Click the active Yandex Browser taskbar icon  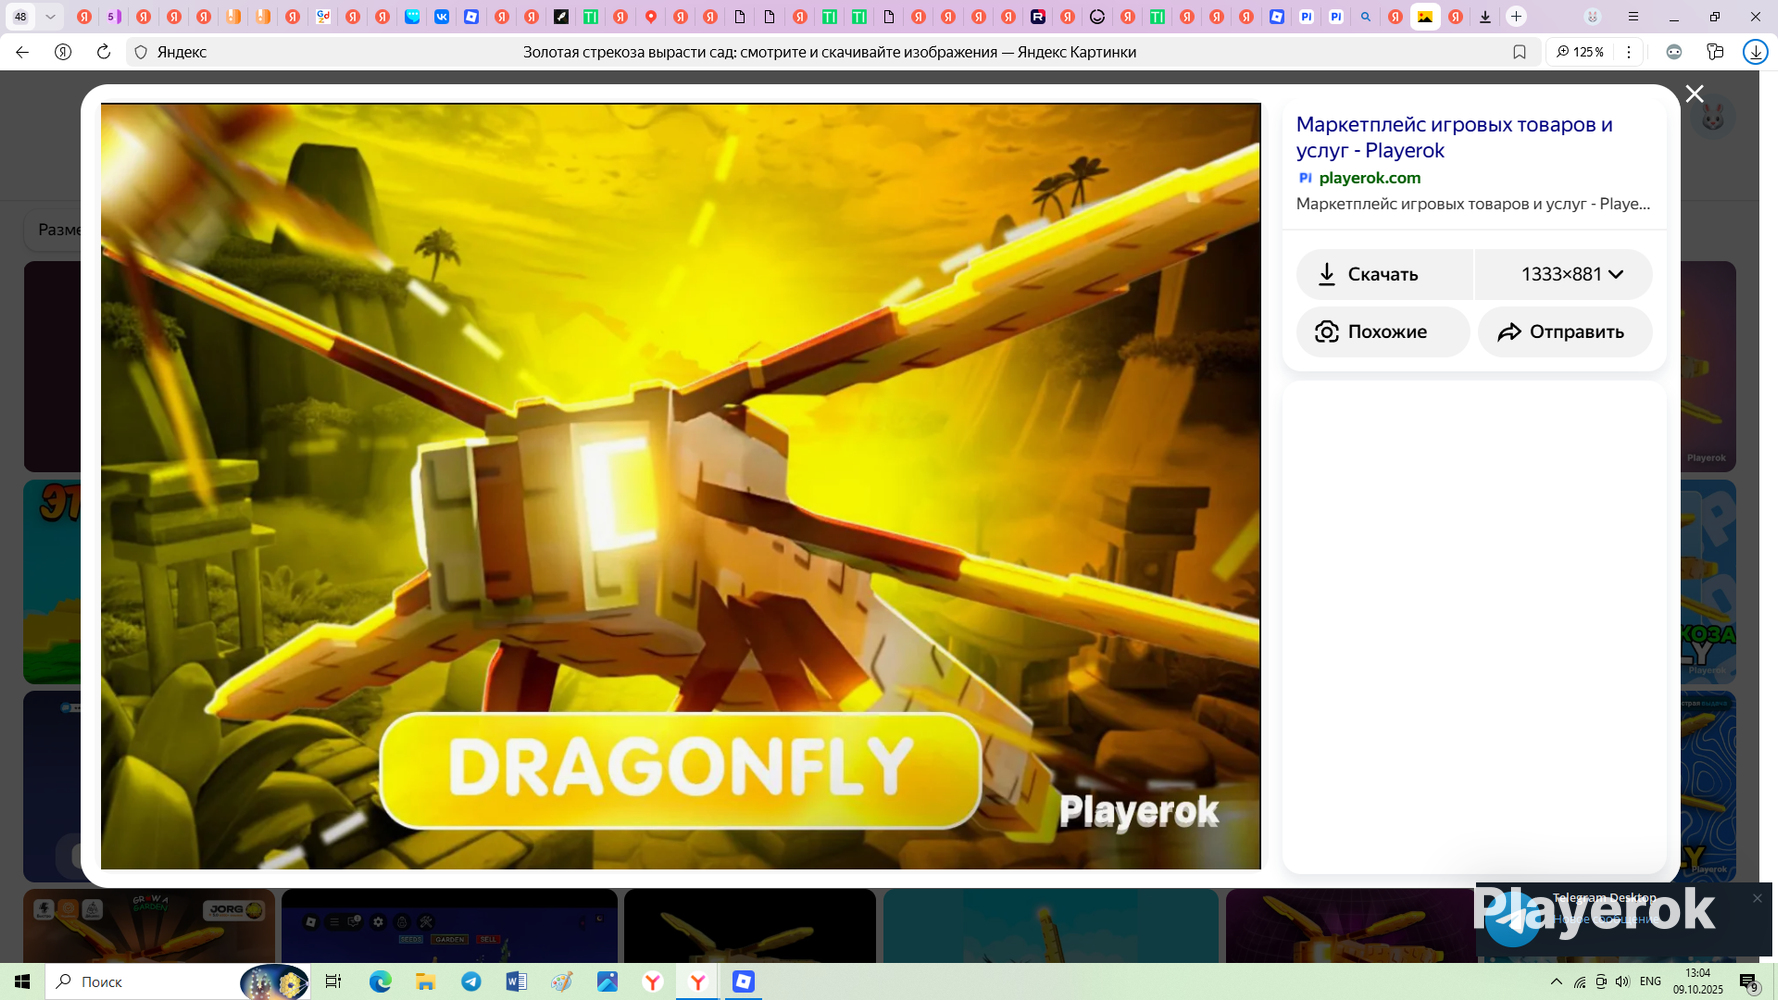point(698,982)
